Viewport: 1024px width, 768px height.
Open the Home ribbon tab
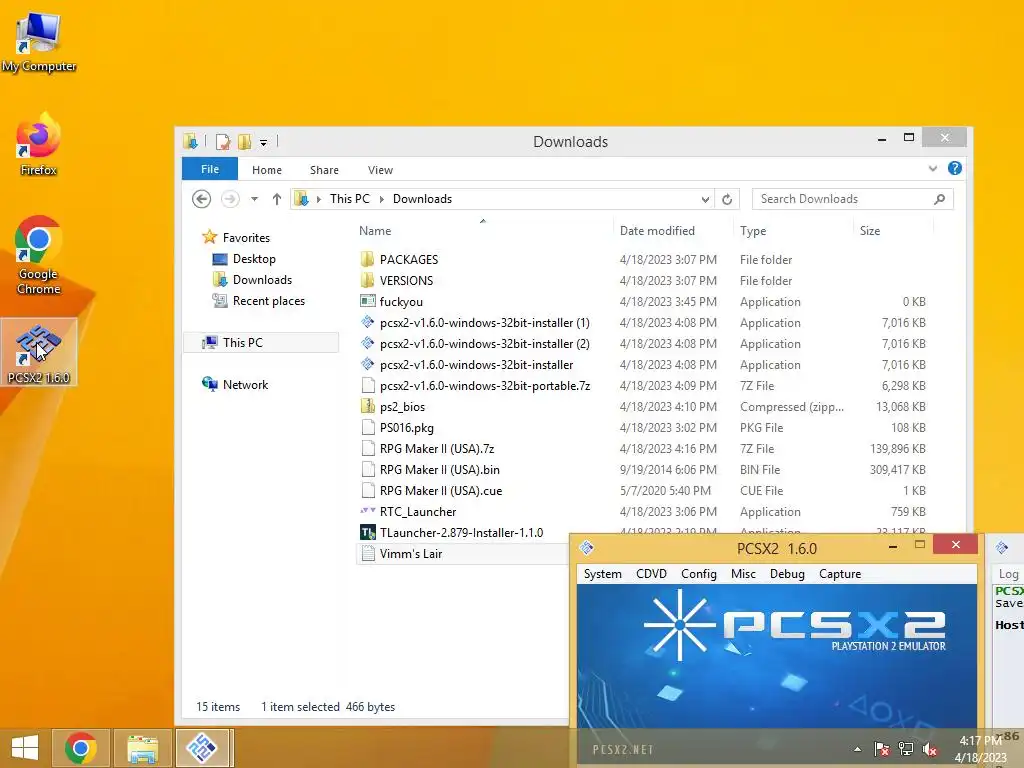(266, 170)
